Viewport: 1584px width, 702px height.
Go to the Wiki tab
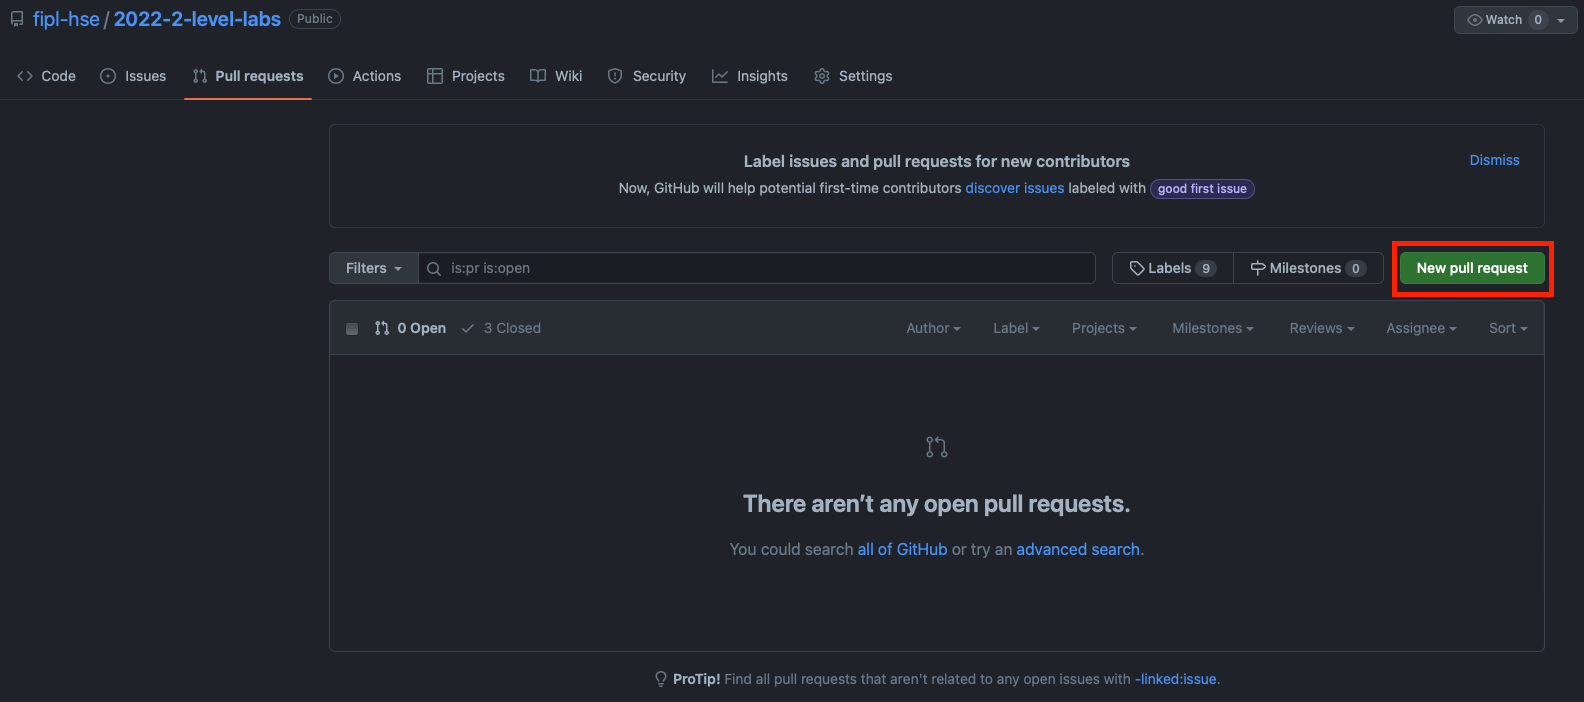556,76
